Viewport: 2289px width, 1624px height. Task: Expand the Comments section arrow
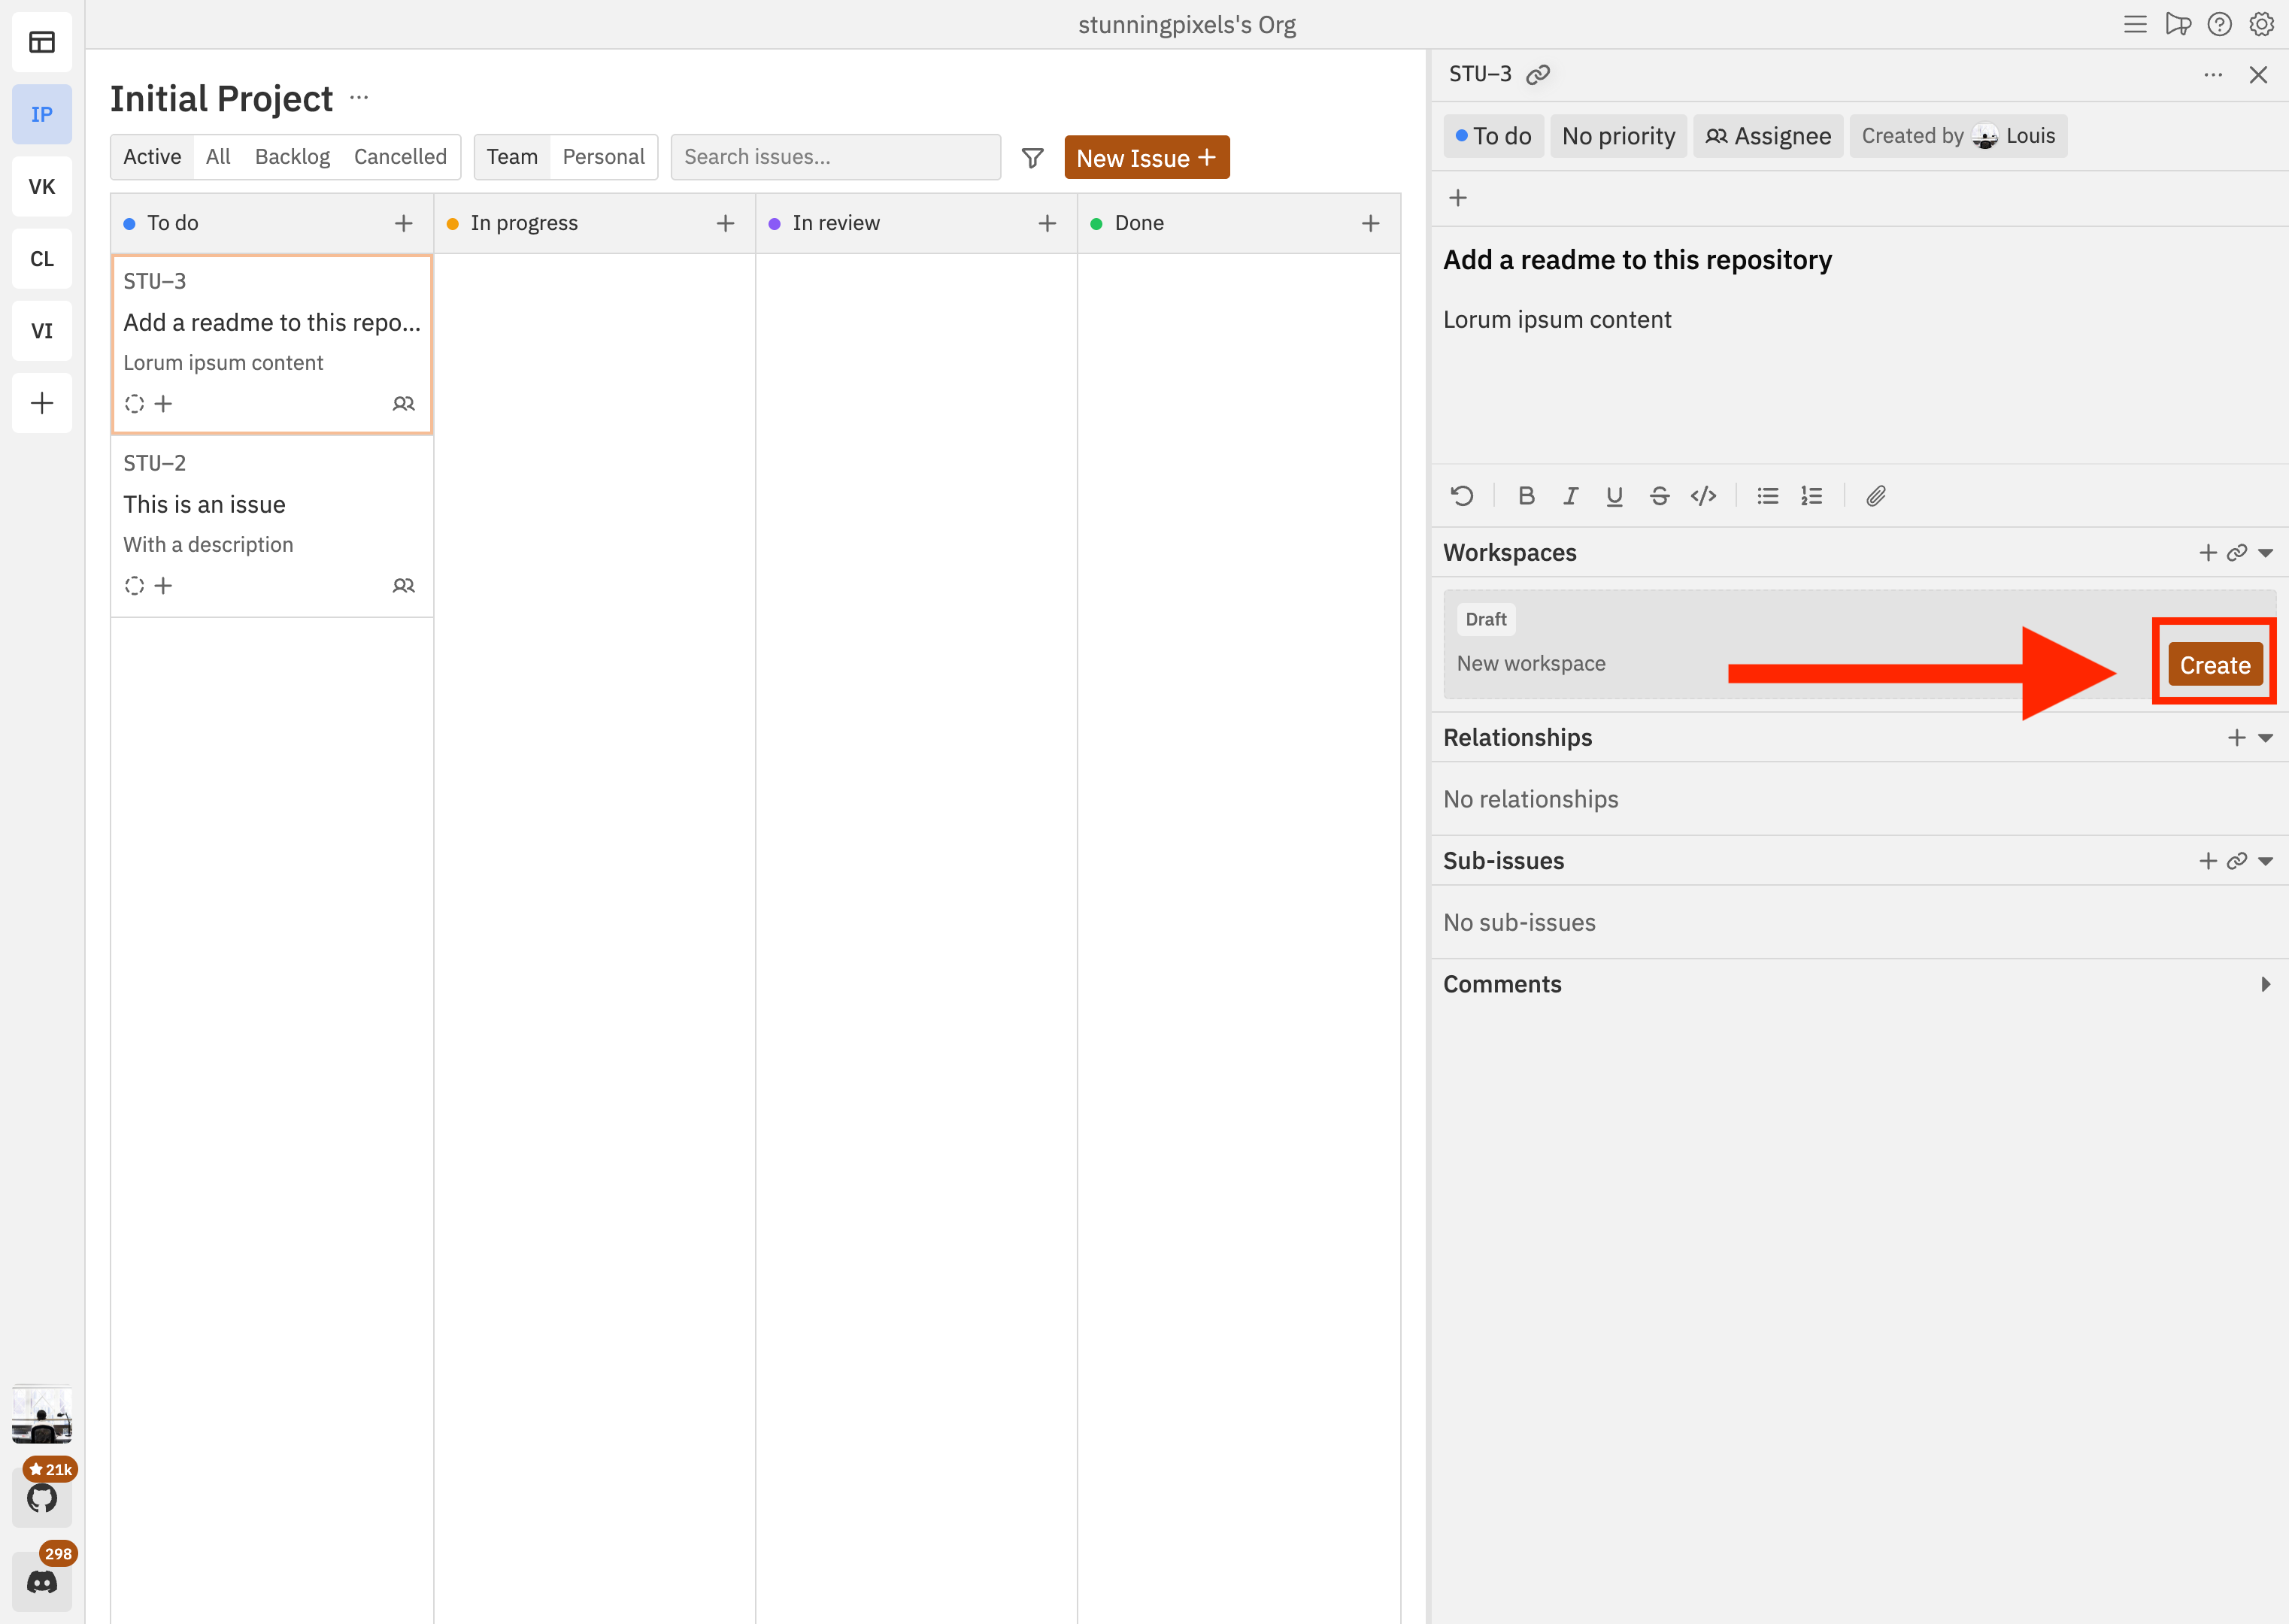tap(2264, 984)
